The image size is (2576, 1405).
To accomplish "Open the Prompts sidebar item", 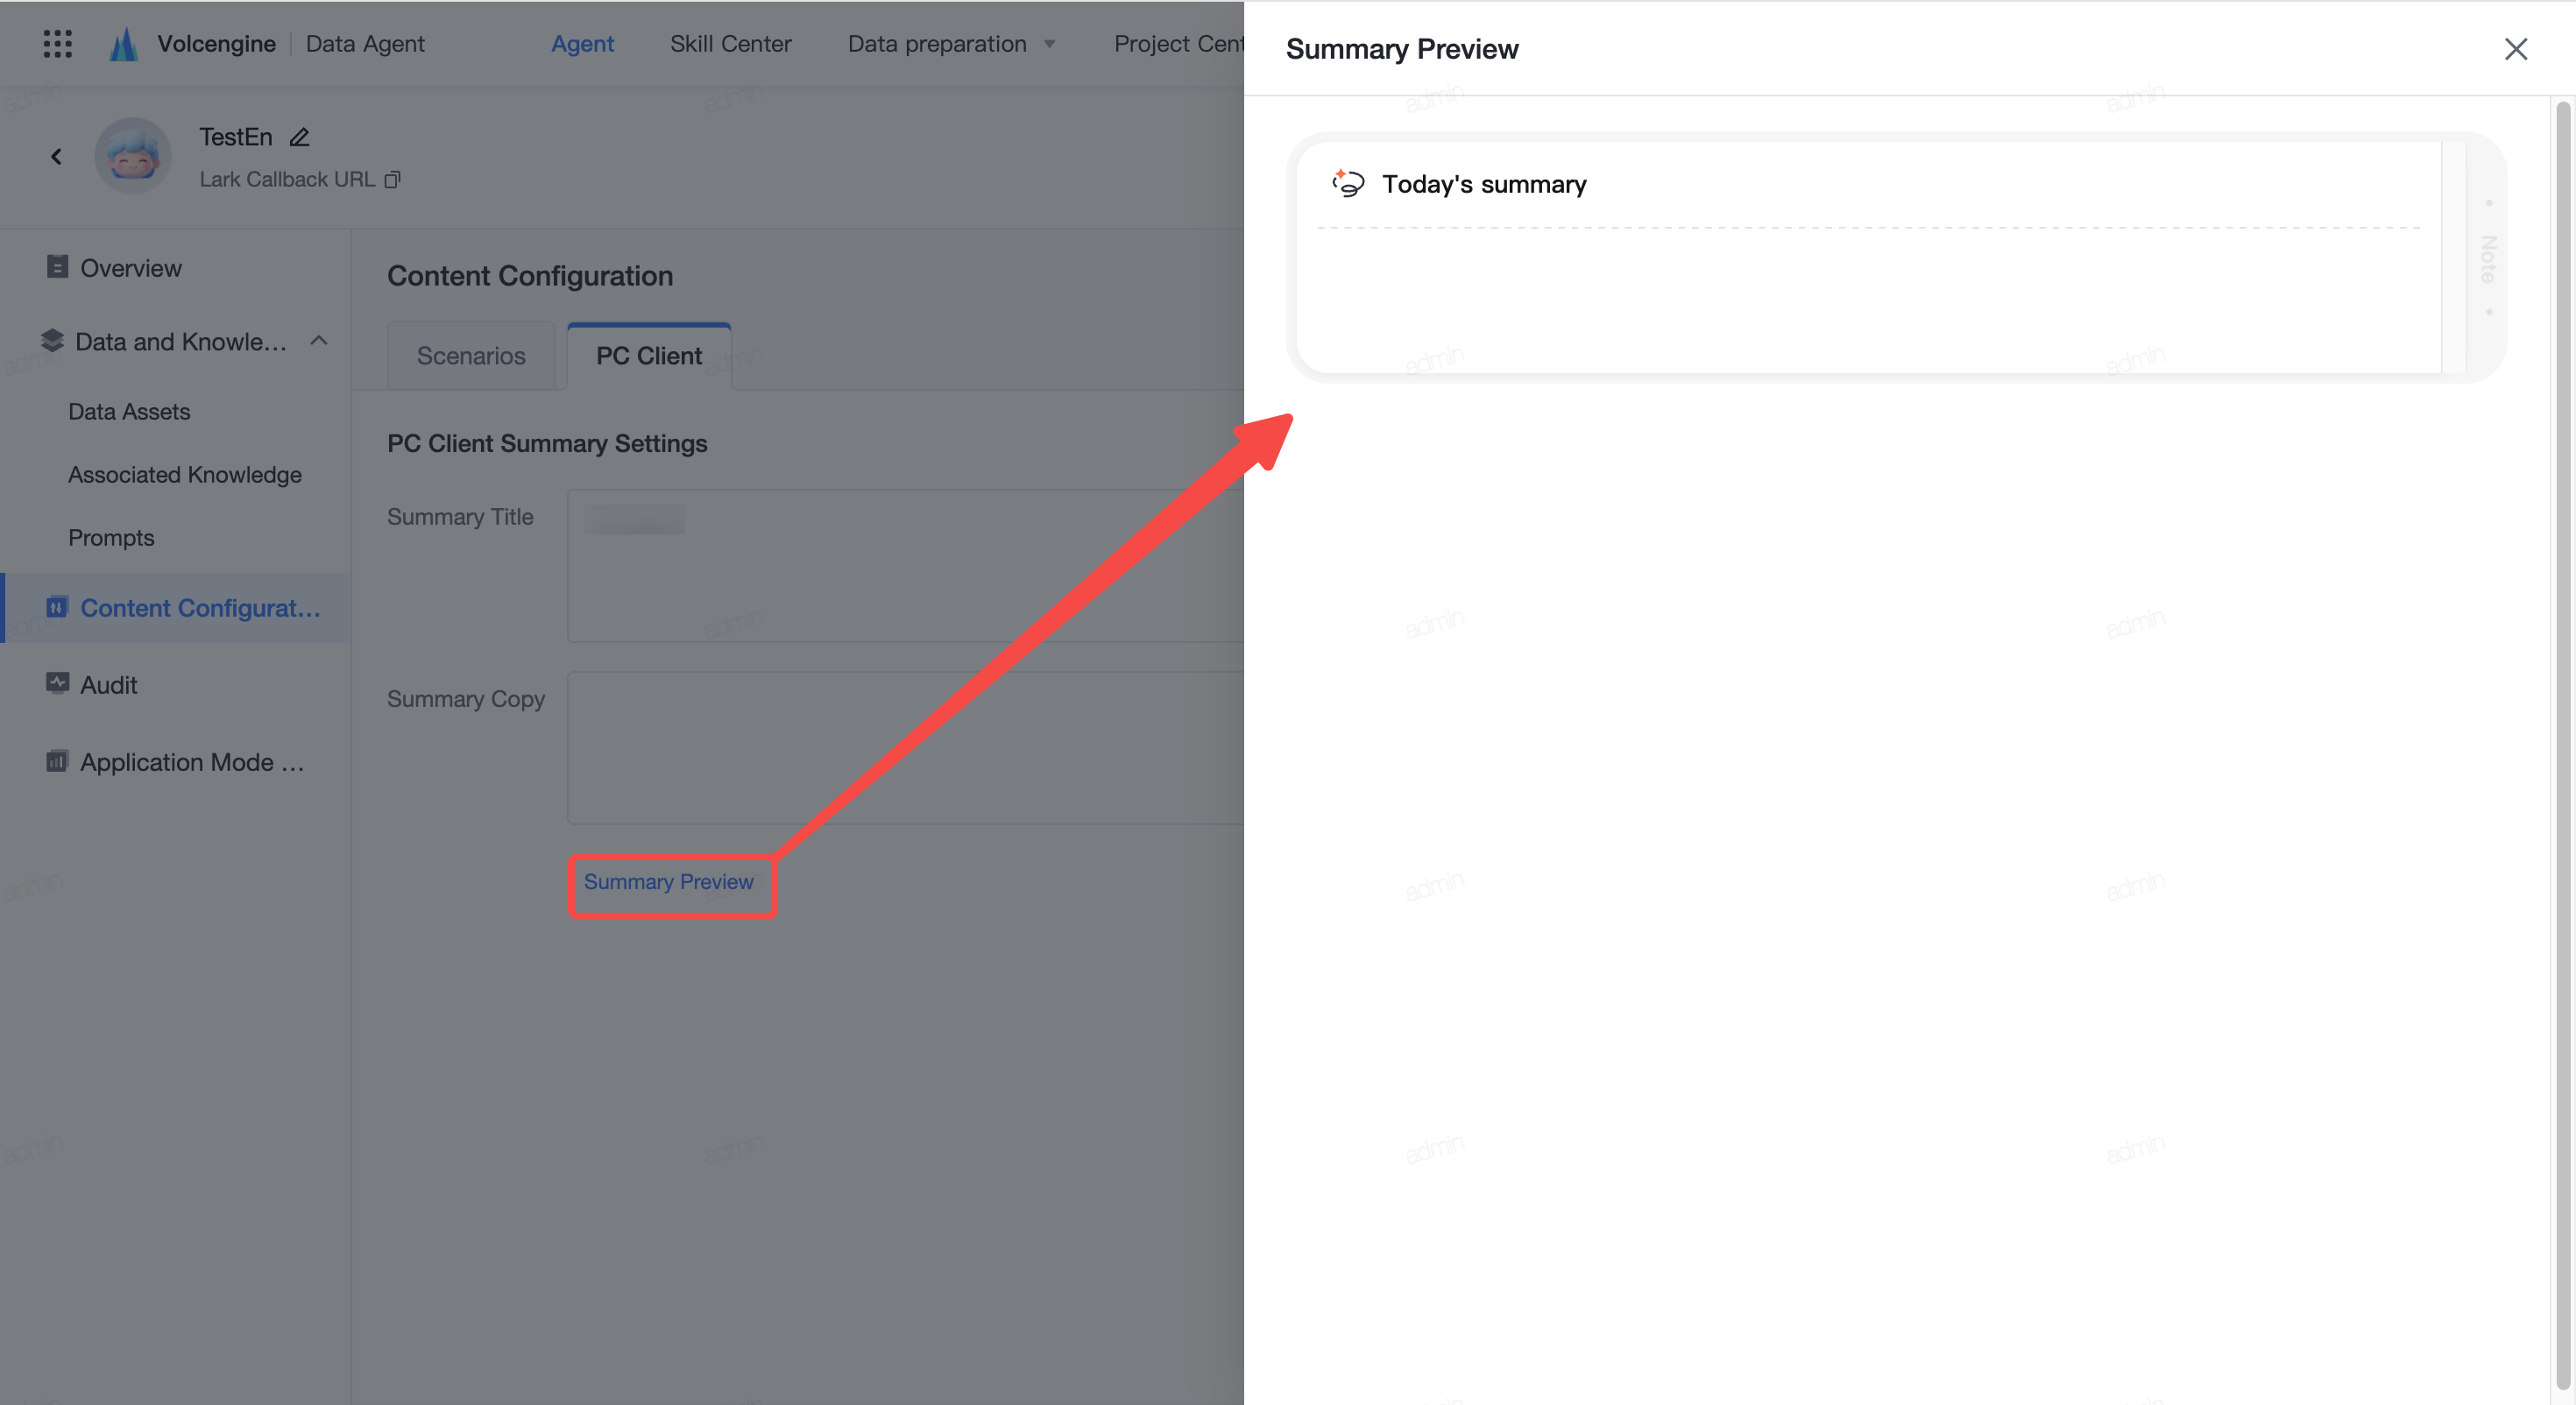I will click(x=111, y=537).
